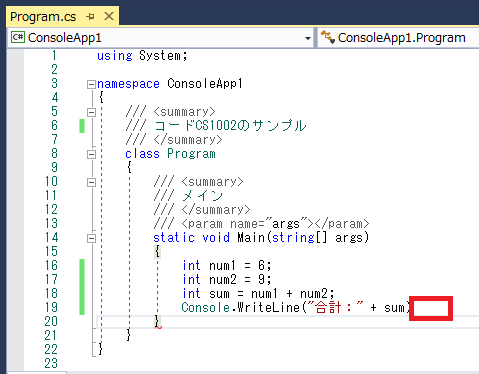This screenshot has height=374, width=479.
Task: Click 'args' in the Main signature
Action: coord(349,238)
